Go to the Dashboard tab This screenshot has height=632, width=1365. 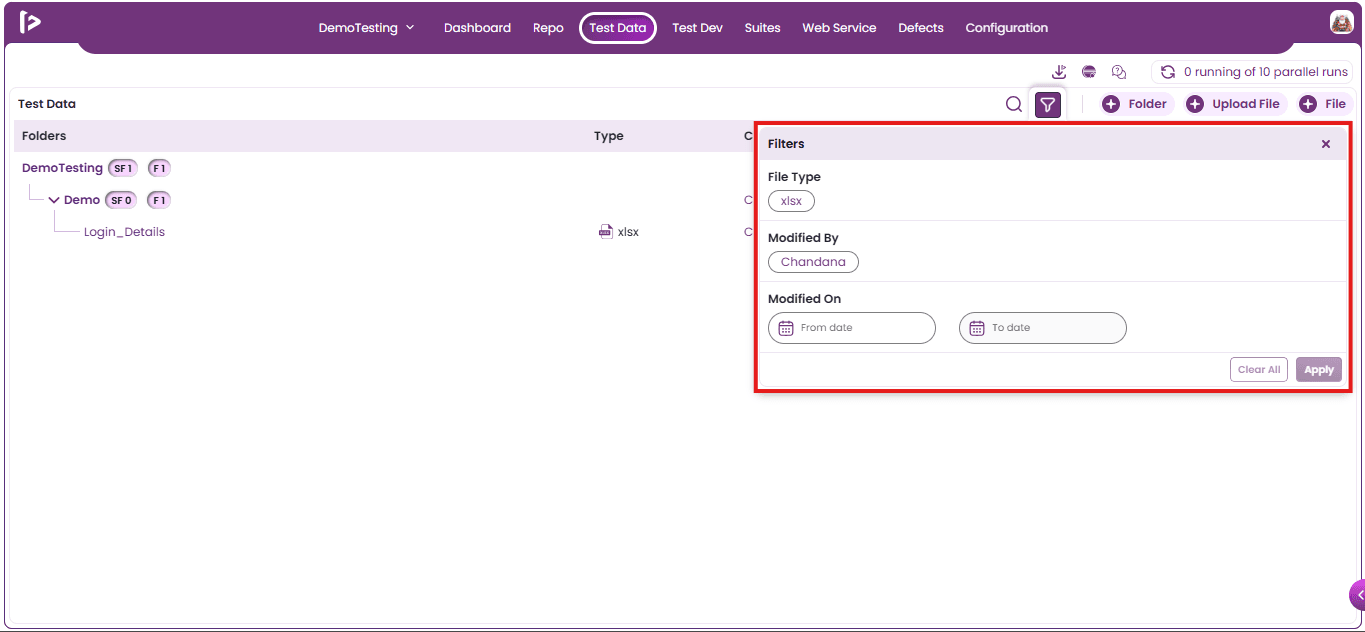click(x=477, y=28)
